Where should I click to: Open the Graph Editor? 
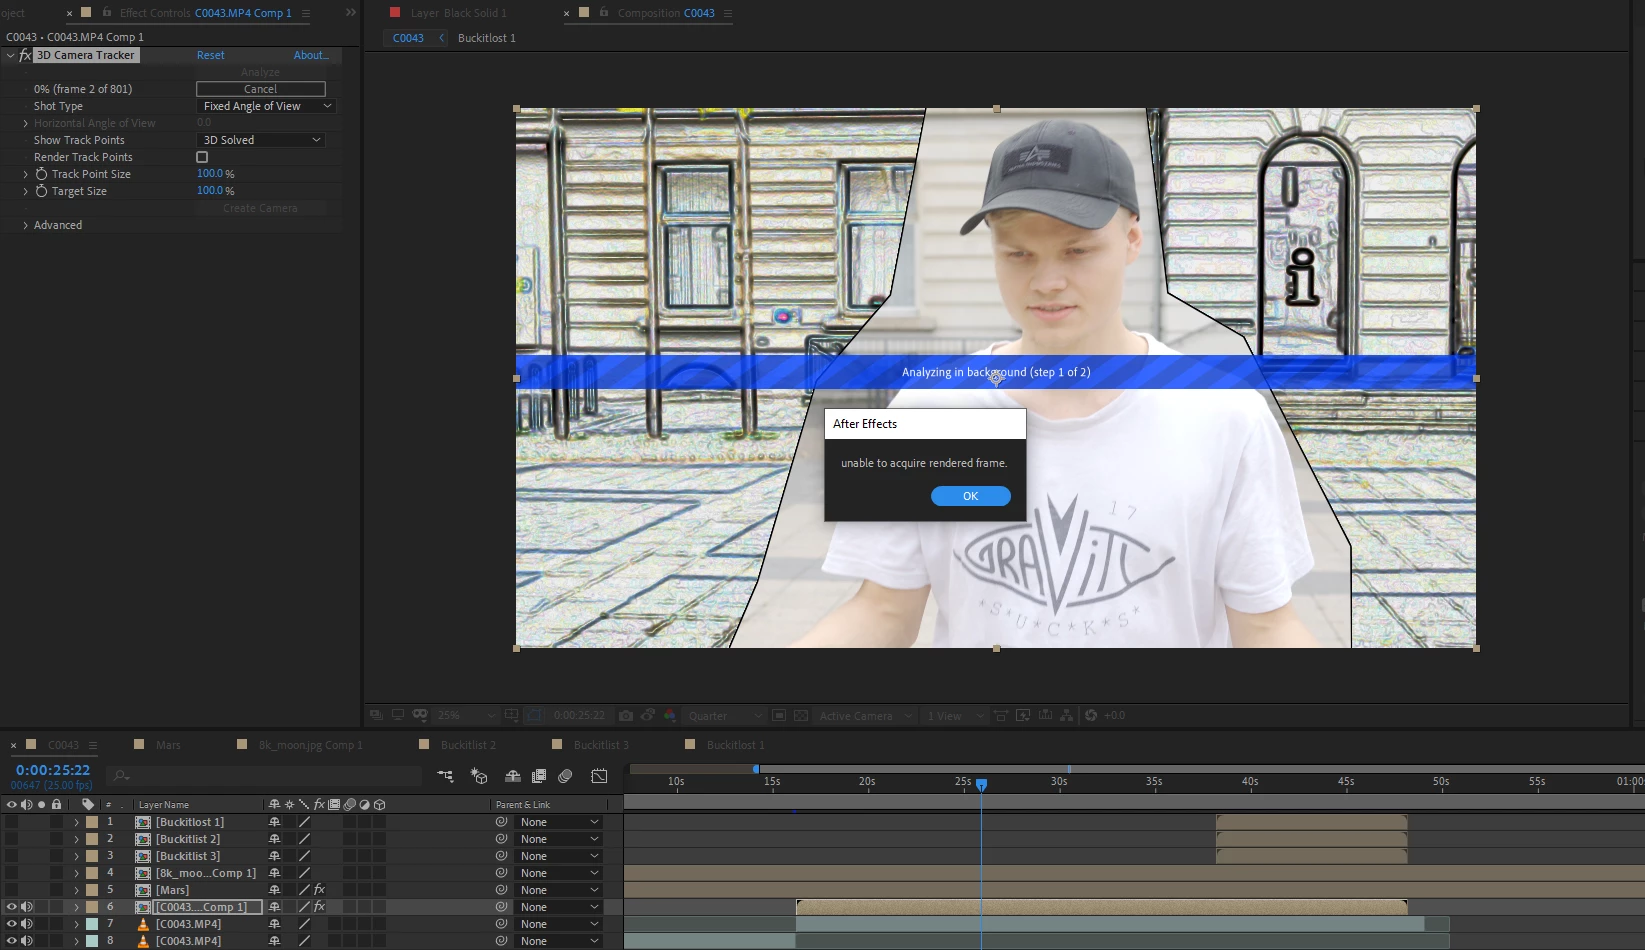point(599,776)
